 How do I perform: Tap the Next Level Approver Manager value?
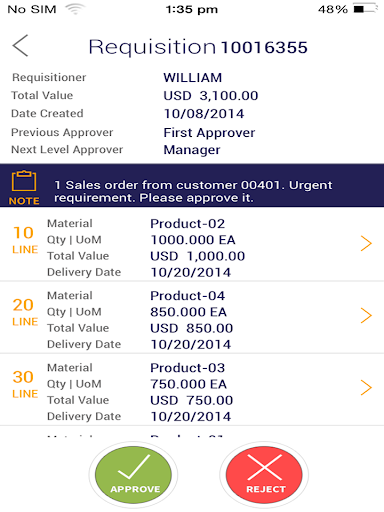(x=192, y=150)
